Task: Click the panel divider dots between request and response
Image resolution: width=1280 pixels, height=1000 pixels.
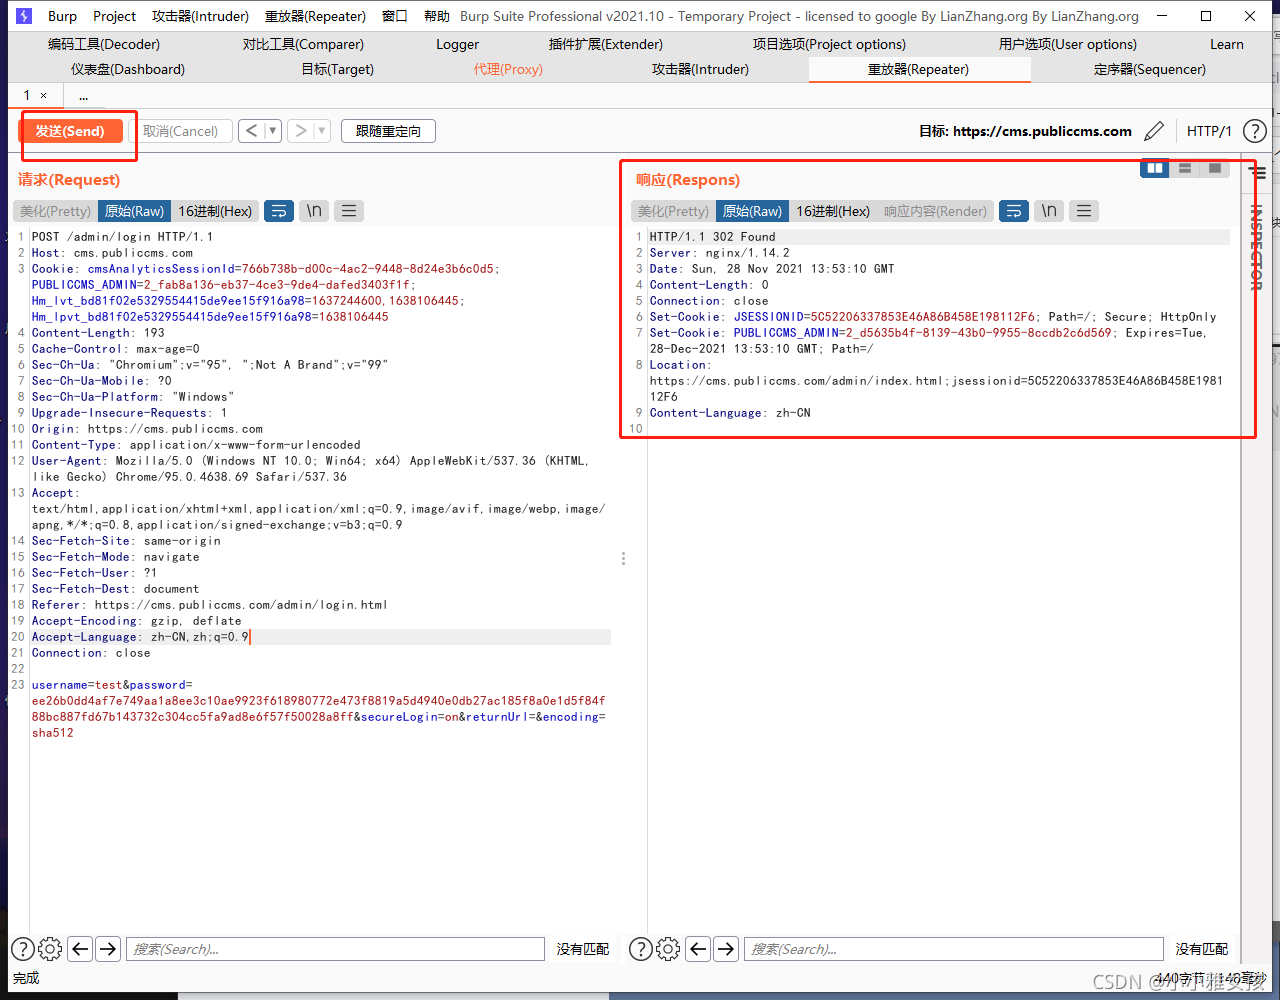Action: pos(623,558)
